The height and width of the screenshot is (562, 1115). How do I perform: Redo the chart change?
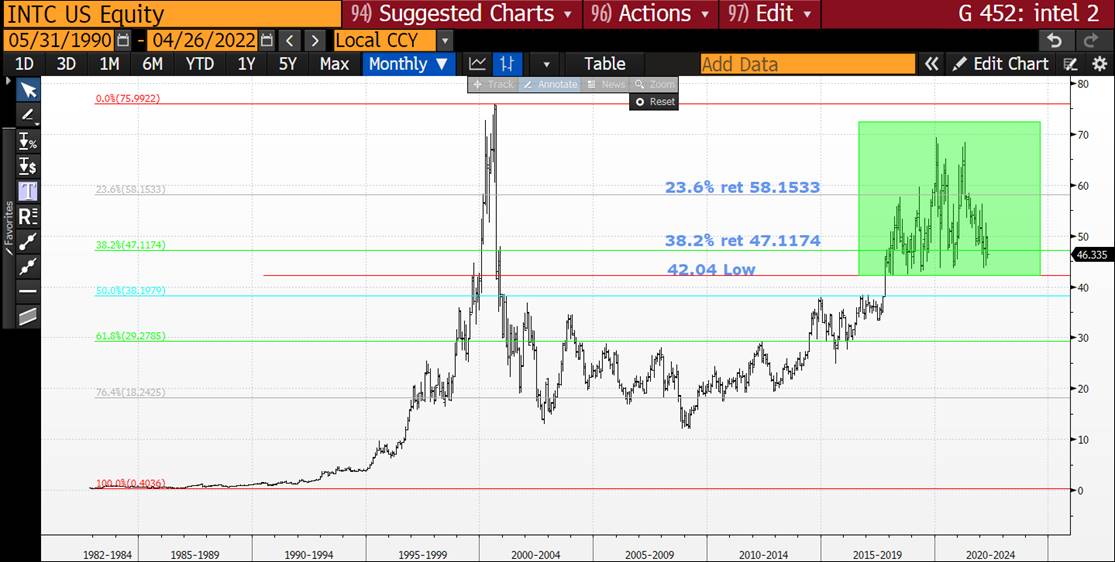(x=1091, y=40)
